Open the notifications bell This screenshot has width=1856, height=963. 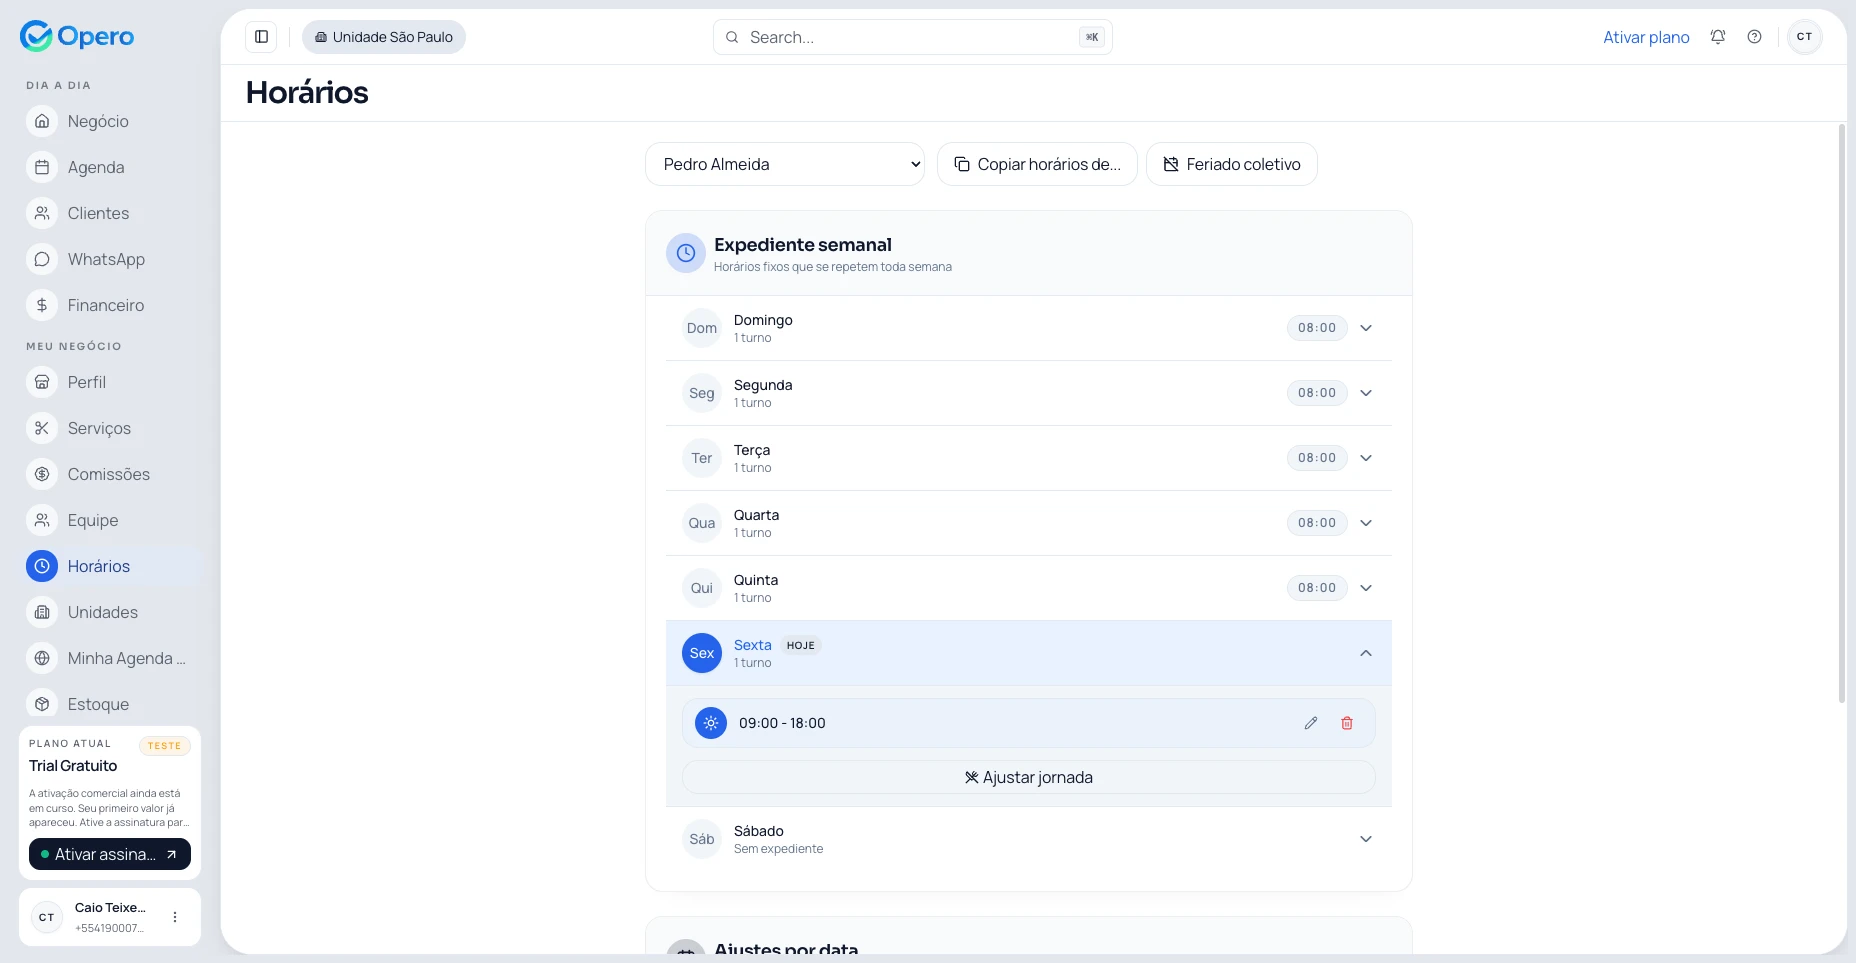1717,36
